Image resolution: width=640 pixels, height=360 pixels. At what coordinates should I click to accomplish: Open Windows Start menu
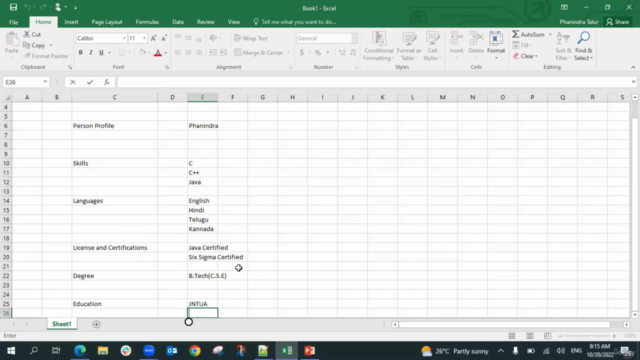(x=11, y=351)
